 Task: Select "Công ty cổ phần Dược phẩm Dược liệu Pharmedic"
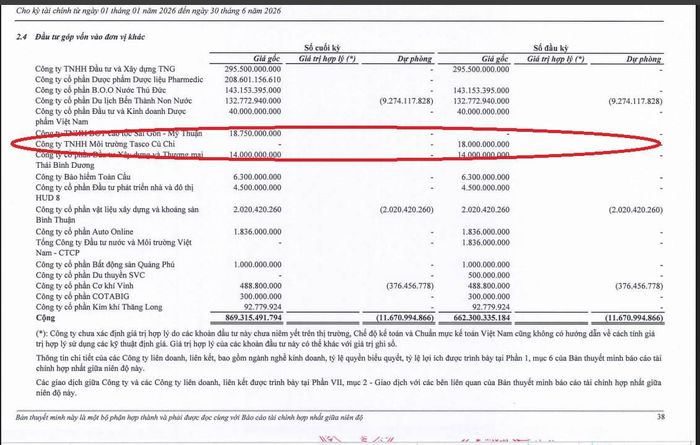[119, 79]
